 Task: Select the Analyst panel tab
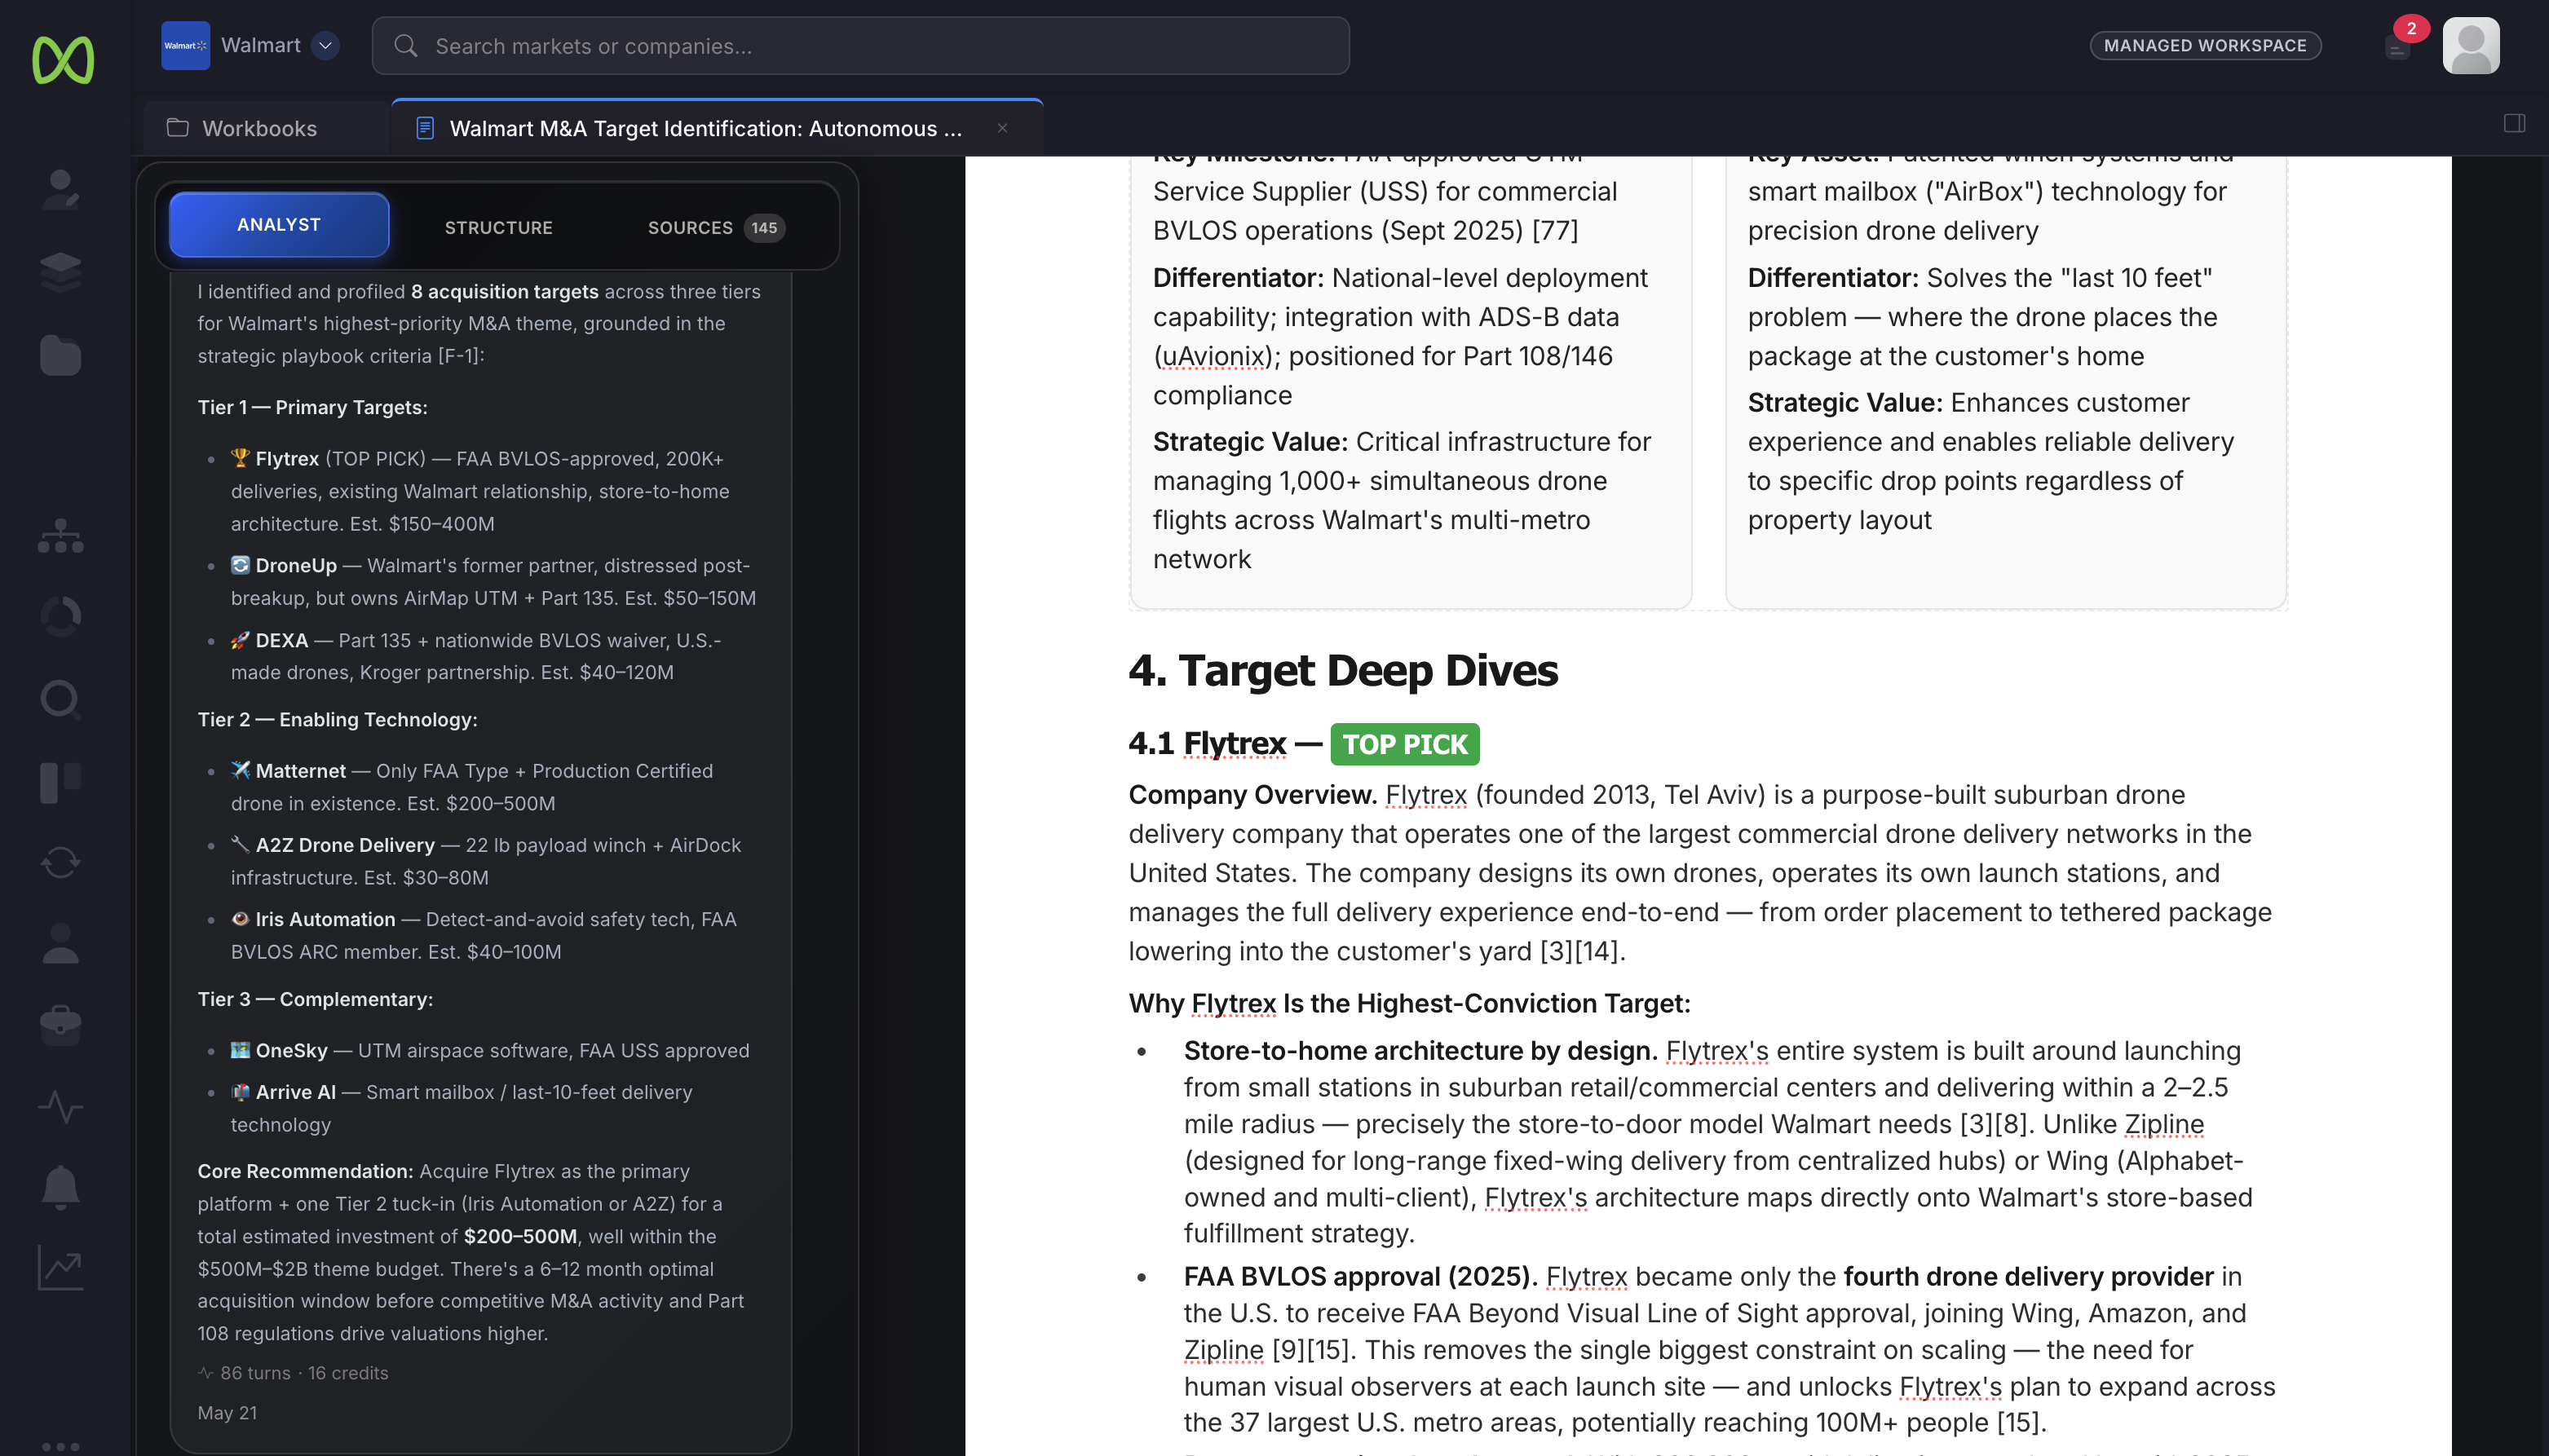(279, 225)
